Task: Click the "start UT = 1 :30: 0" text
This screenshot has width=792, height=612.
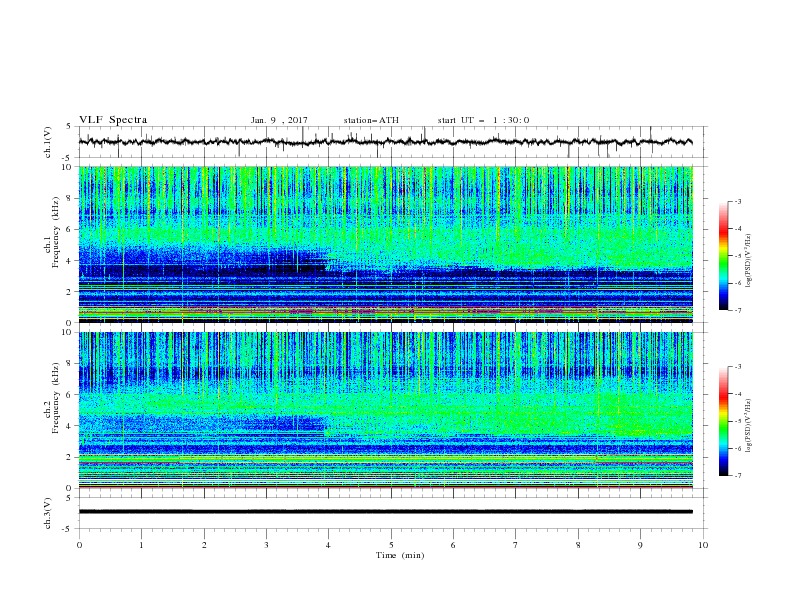Action: click(483, 120)
